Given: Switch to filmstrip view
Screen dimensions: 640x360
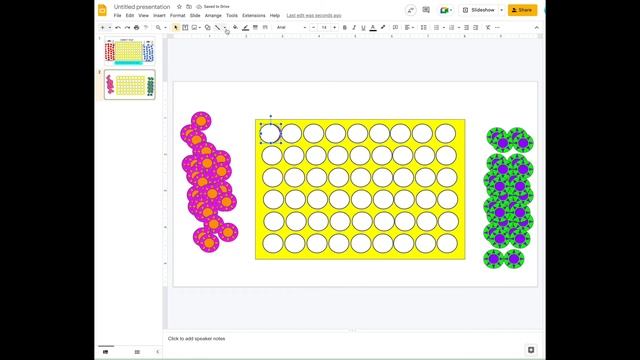Looking at the screenshot, I should (x=106, y=351).
